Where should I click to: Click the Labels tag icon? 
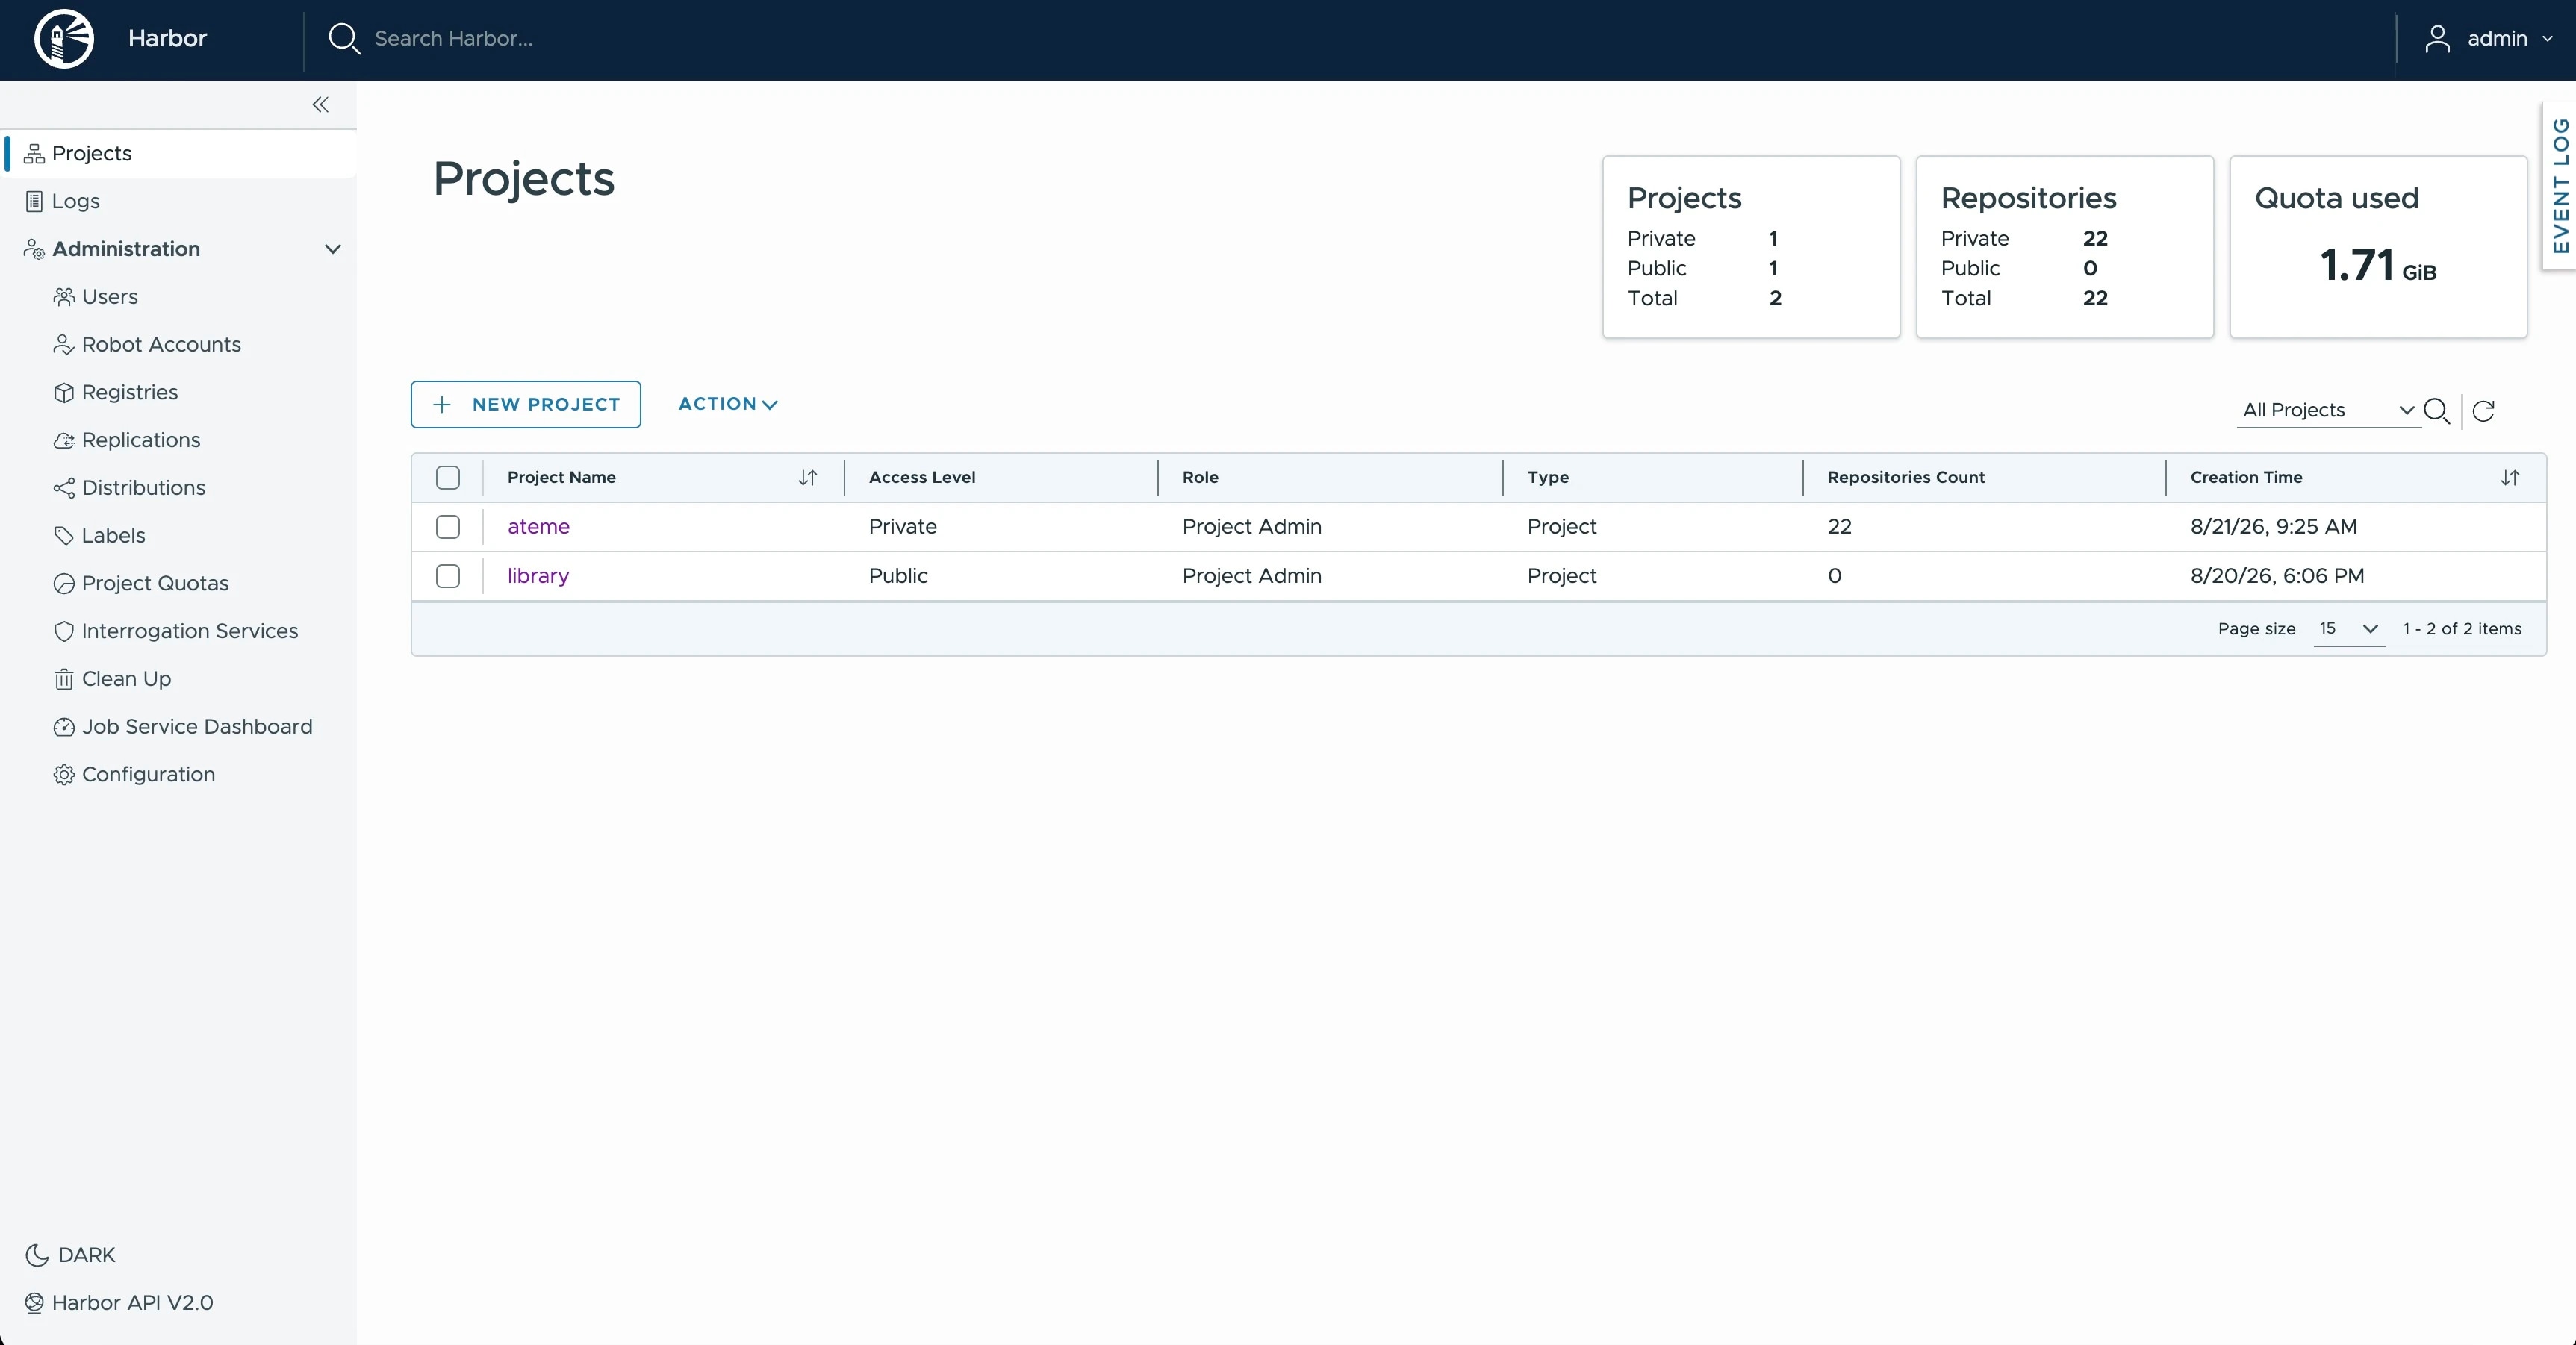64,536
